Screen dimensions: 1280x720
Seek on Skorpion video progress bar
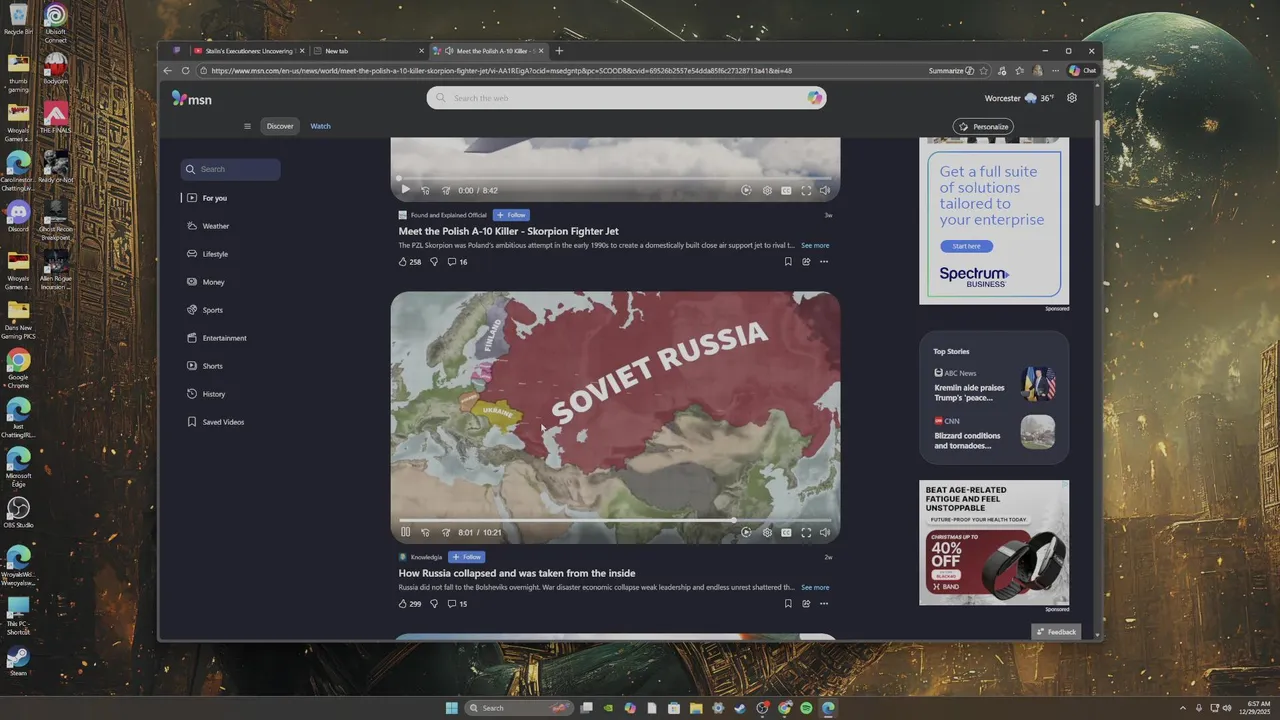[615, 177]
